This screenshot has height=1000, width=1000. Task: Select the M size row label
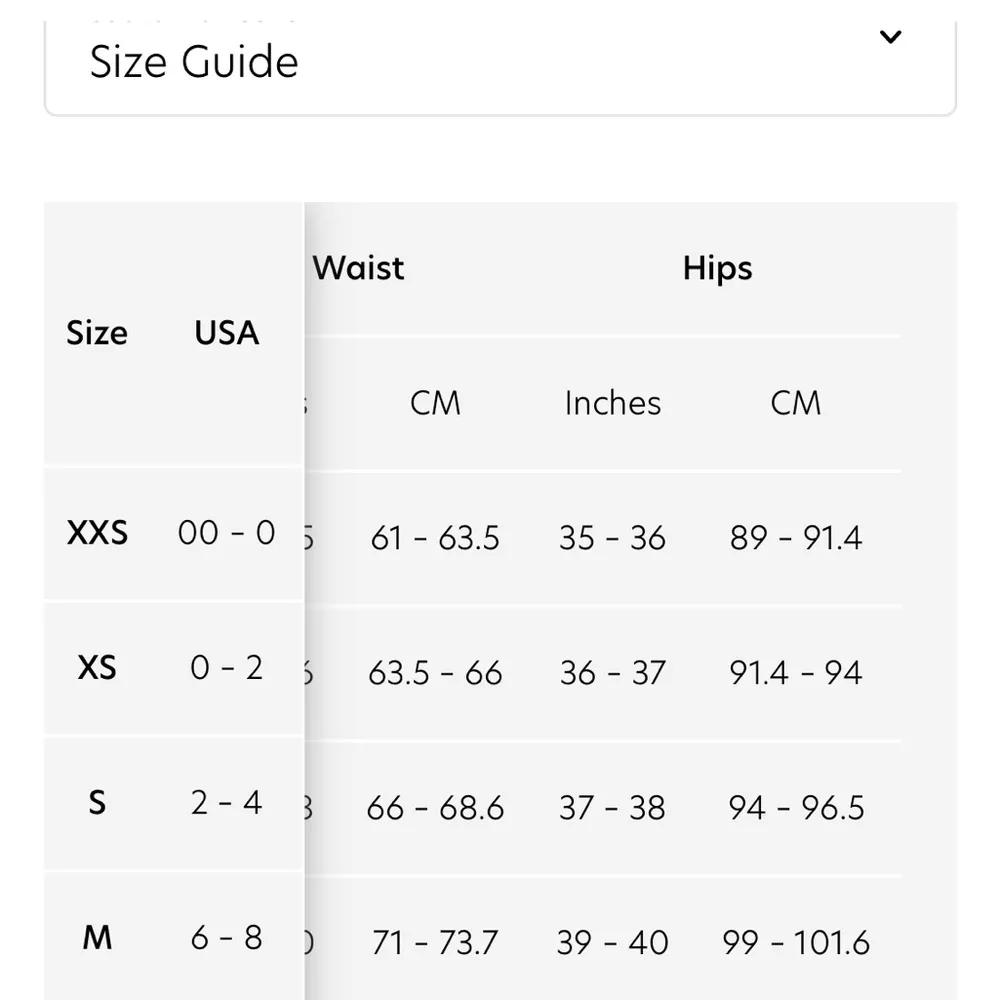coord(97,938)
